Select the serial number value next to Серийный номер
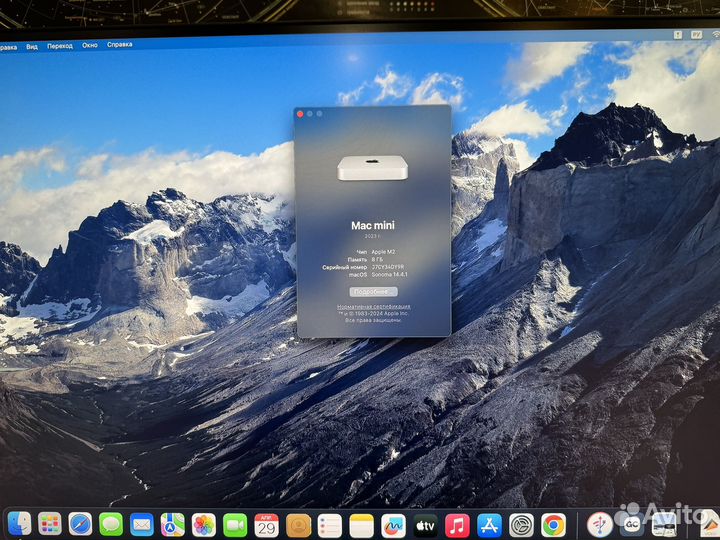This screenshot has width=720, height=540. tap(388, 267)
